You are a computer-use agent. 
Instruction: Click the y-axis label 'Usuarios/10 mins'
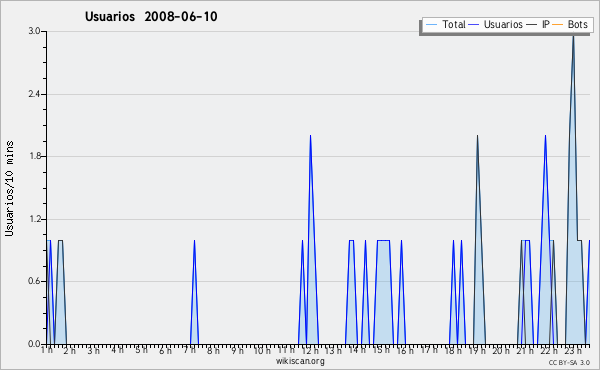pyautogui.click(x=9, y=188)
